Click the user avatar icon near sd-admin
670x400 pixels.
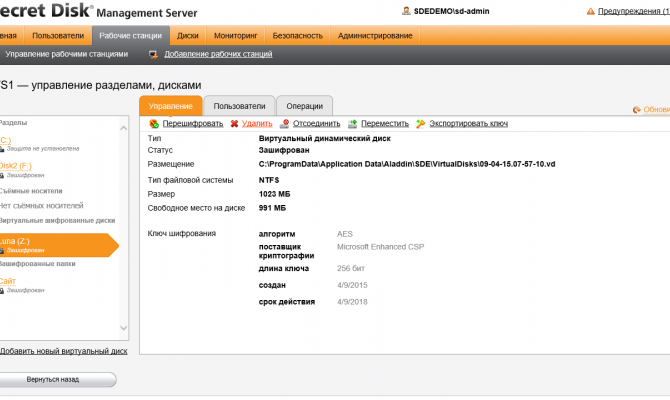click(406, 11)
